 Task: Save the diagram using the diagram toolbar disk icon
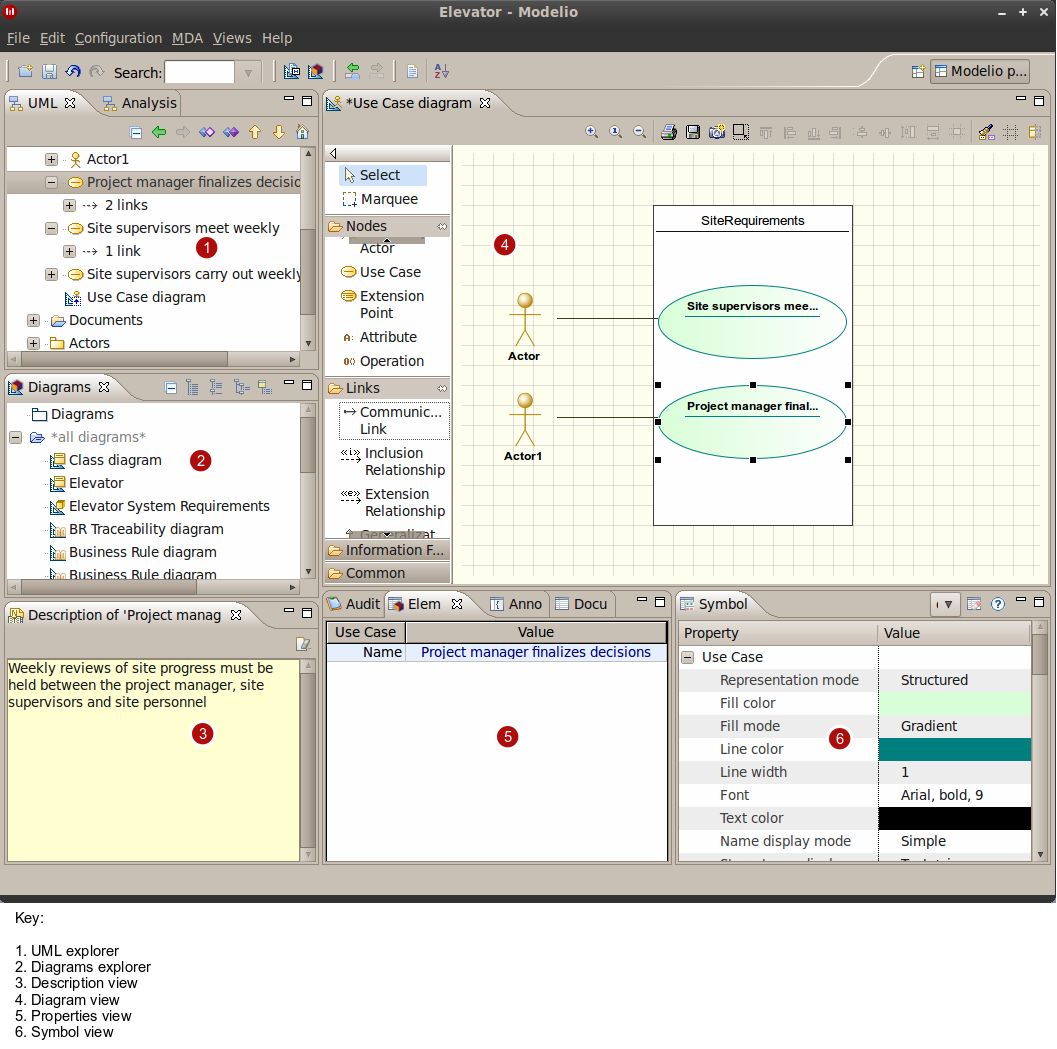tap(692, 132)
